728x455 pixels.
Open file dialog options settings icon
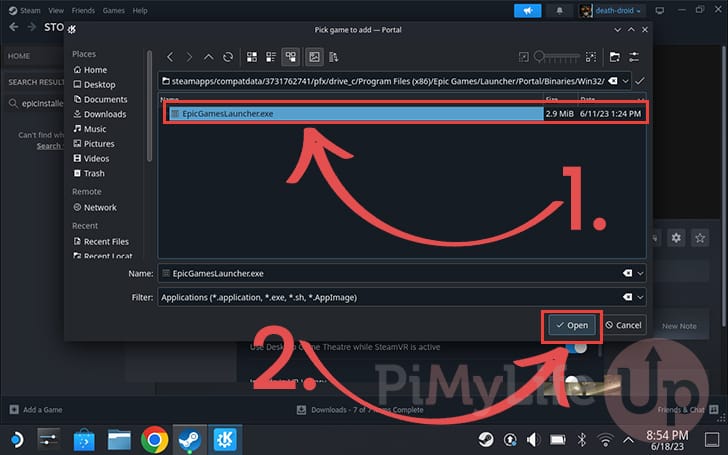[x=634, y=57]
